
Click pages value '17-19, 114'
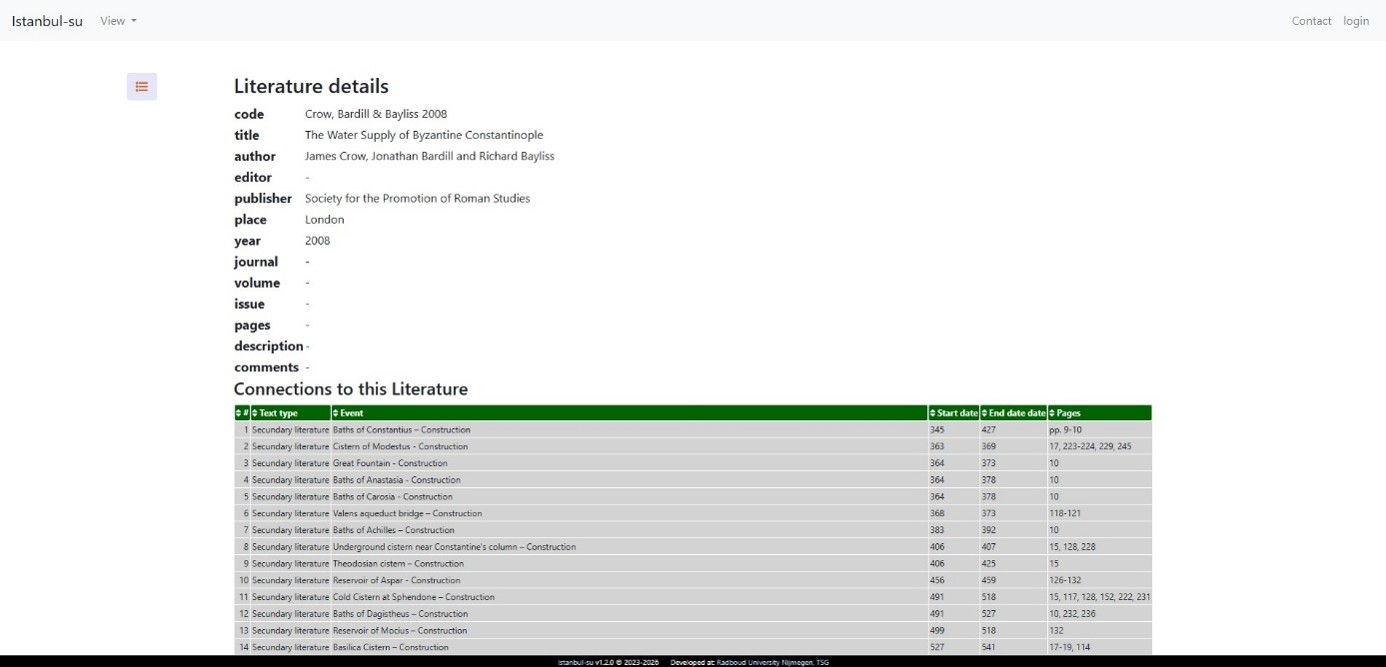pos(1069,647)
